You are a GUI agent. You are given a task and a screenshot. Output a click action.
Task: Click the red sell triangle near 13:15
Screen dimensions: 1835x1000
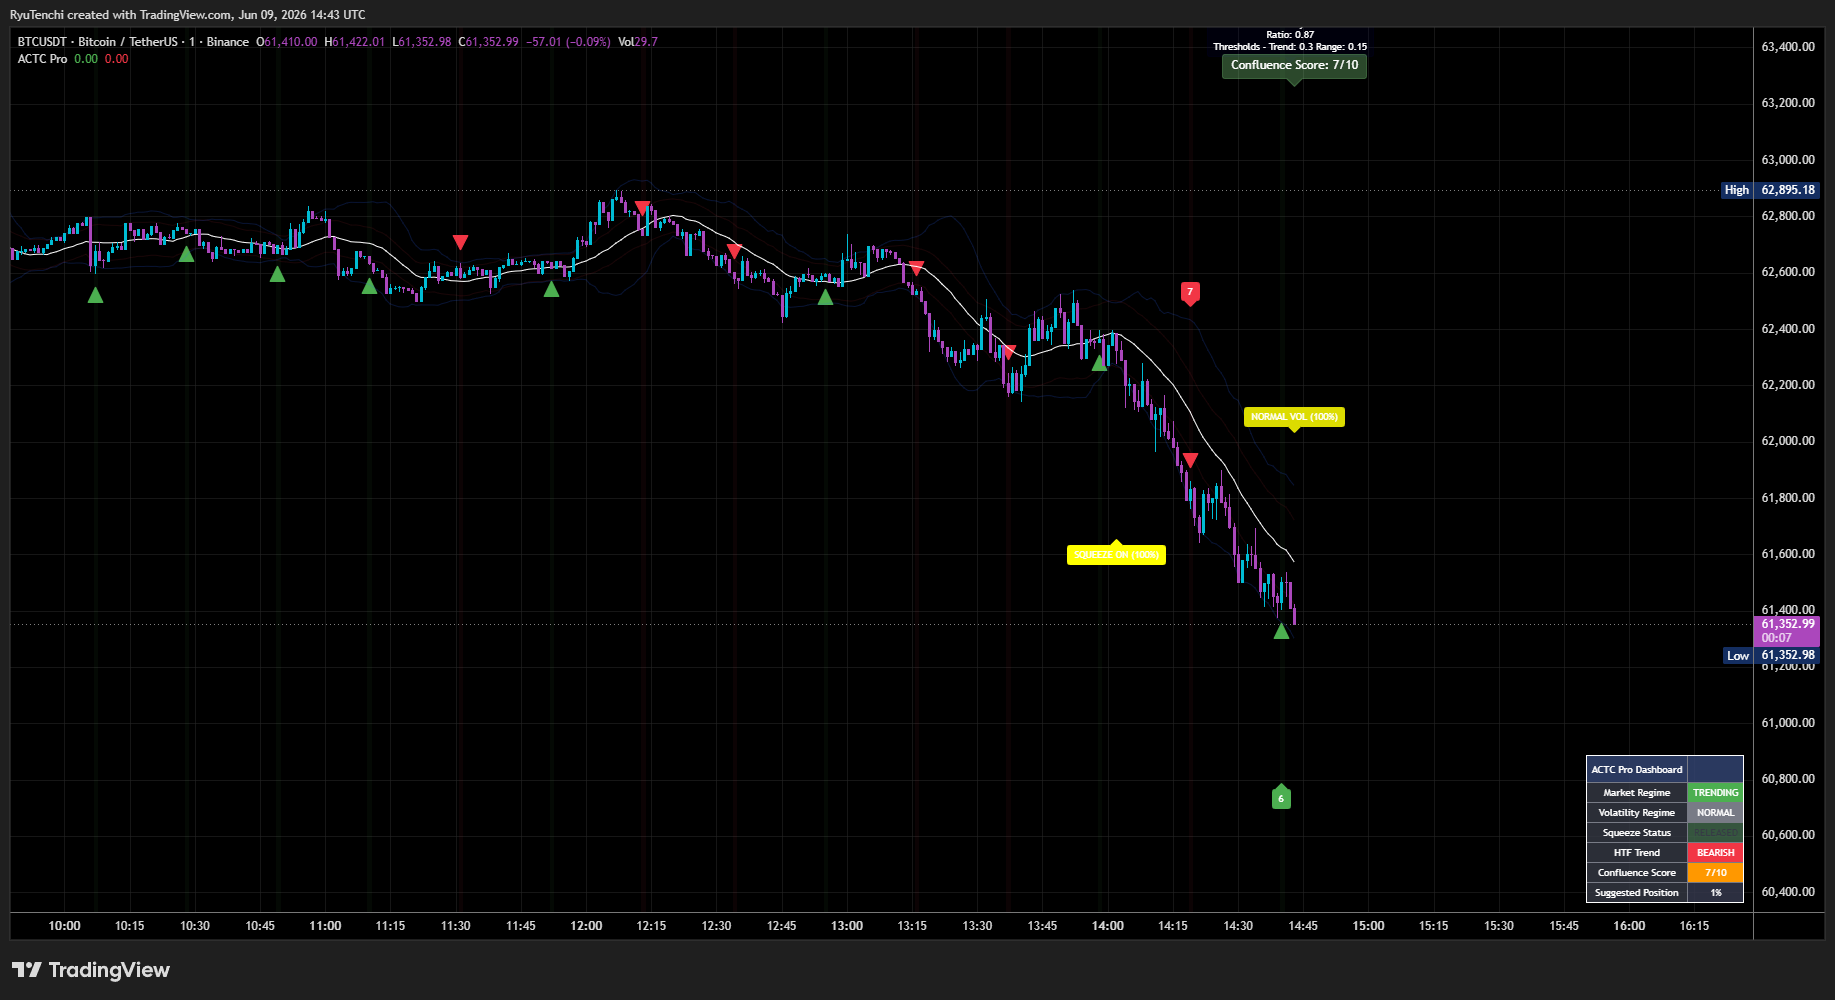coord(916,268)
